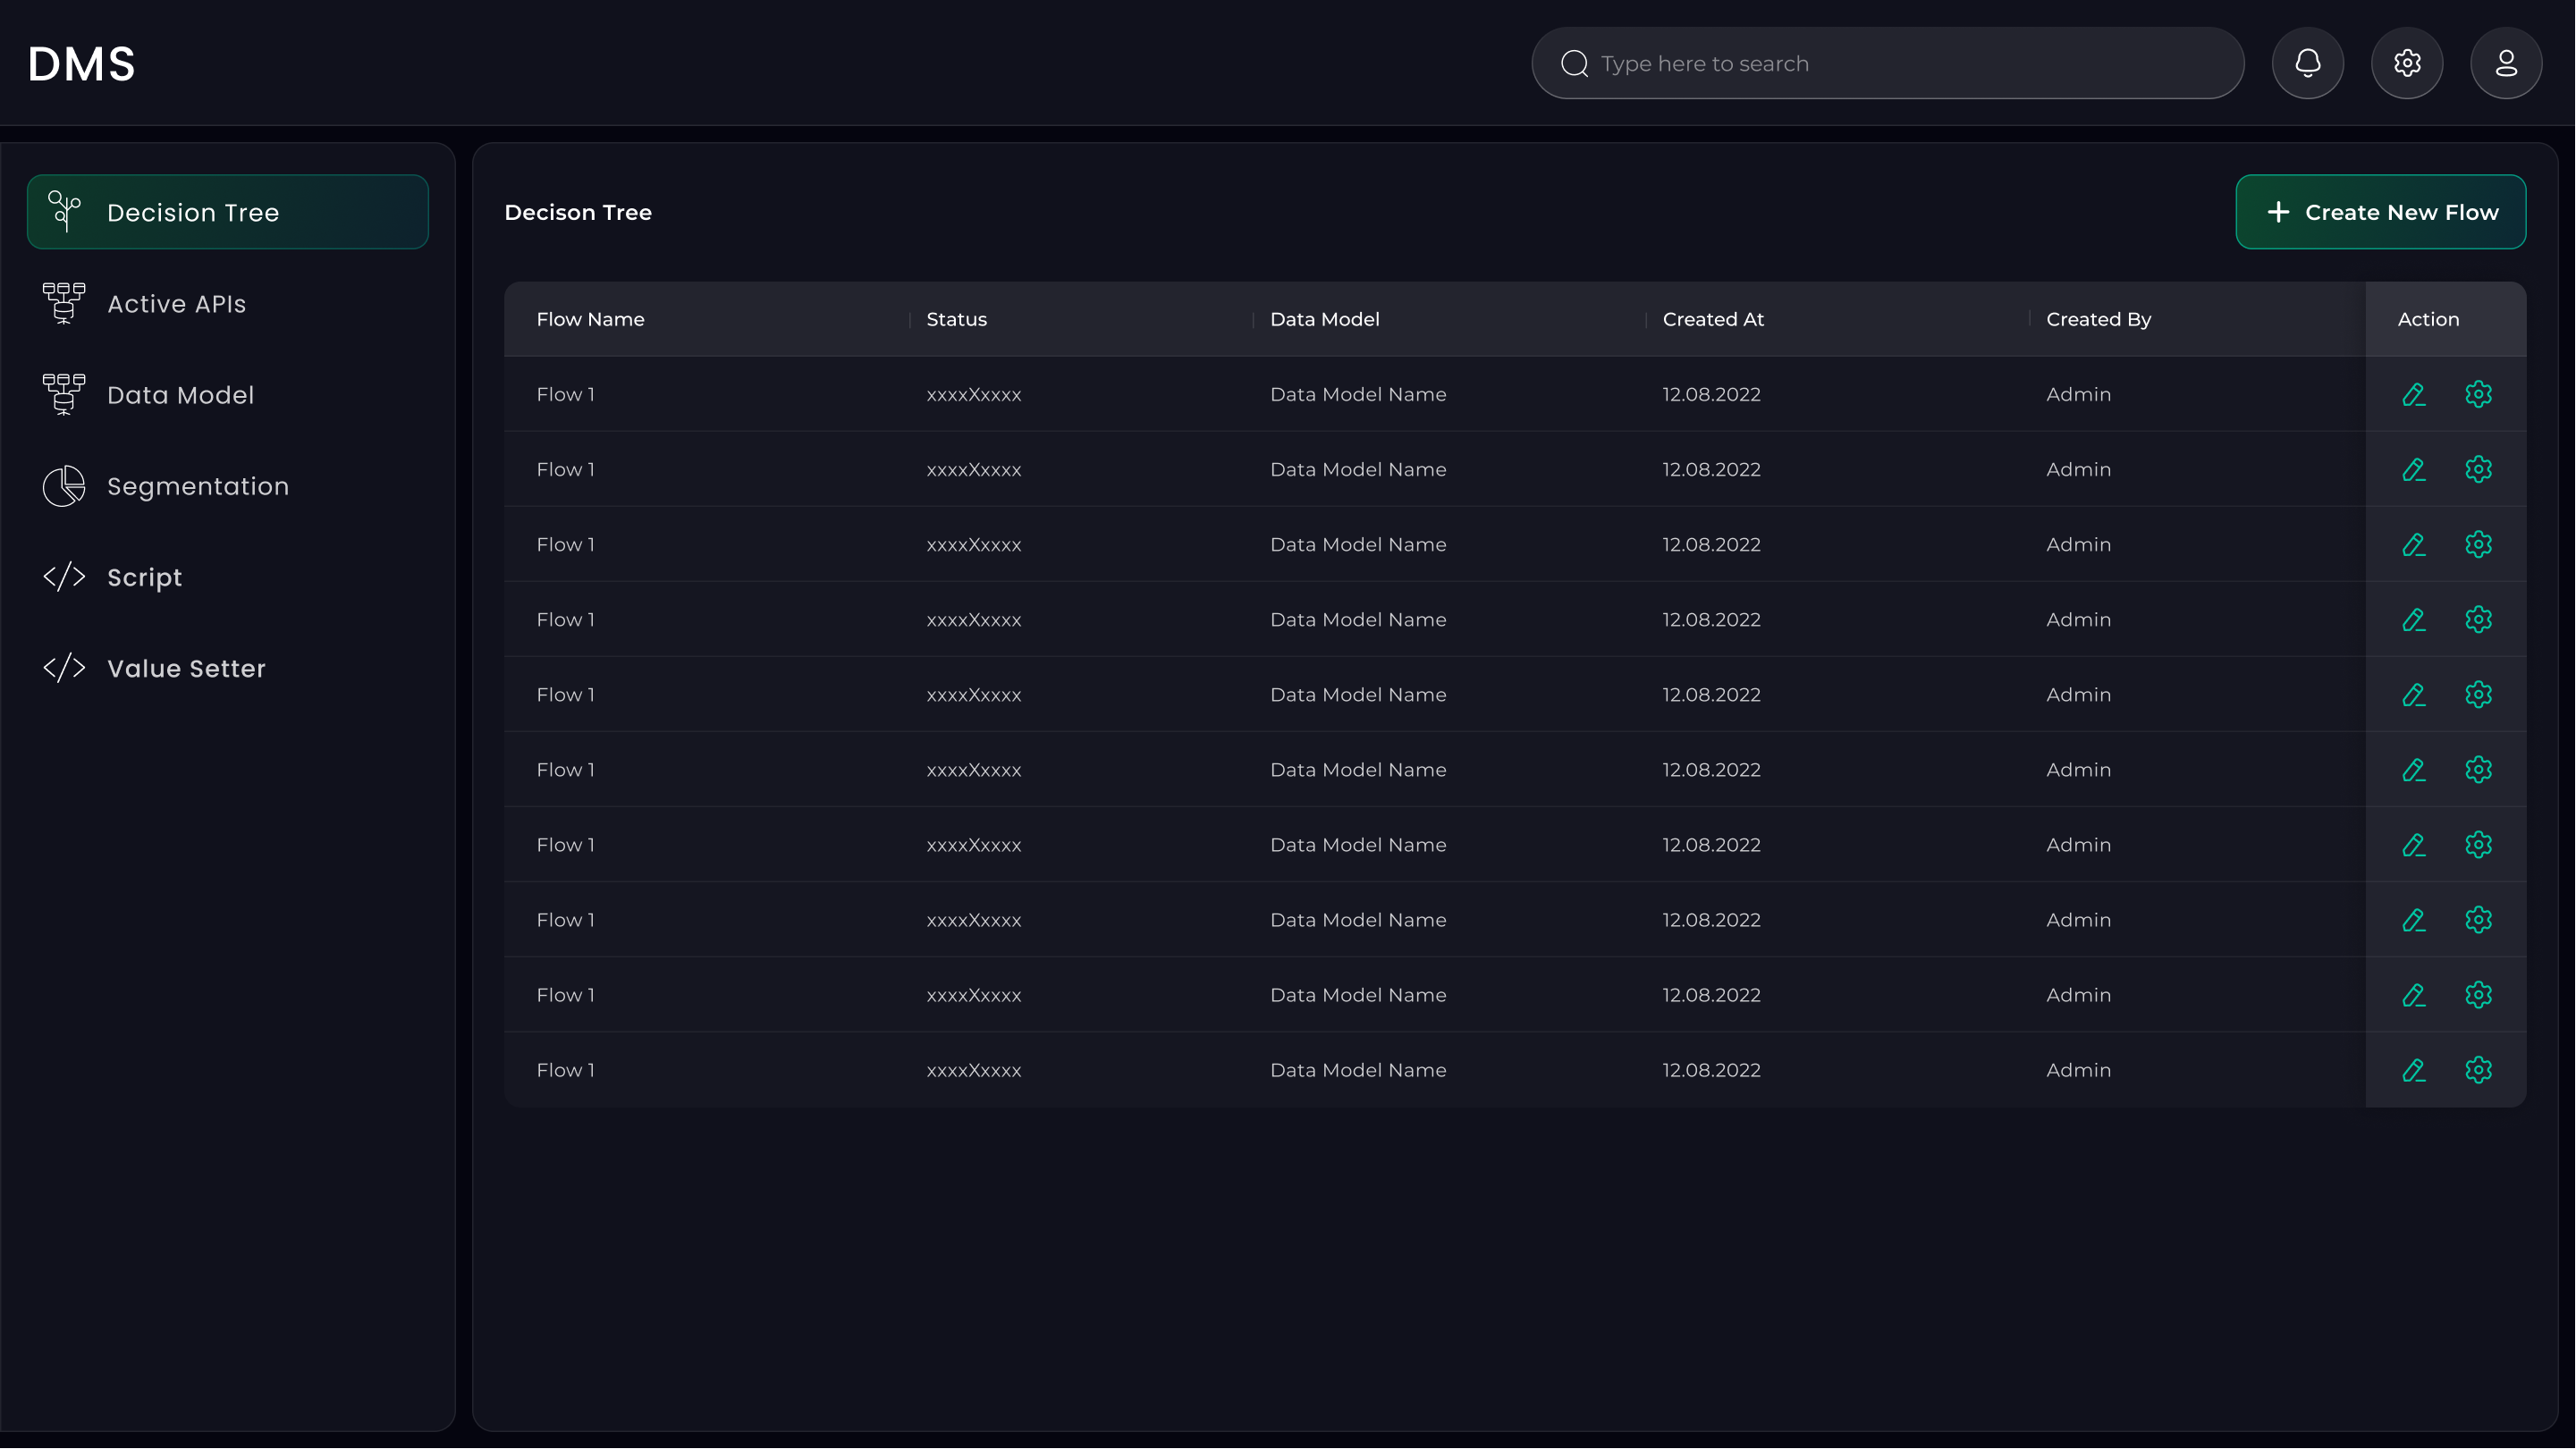The image size is (2576, 1449).
Task: Edit the last flow using its pencil icon
Action: coord(2414,1070)
